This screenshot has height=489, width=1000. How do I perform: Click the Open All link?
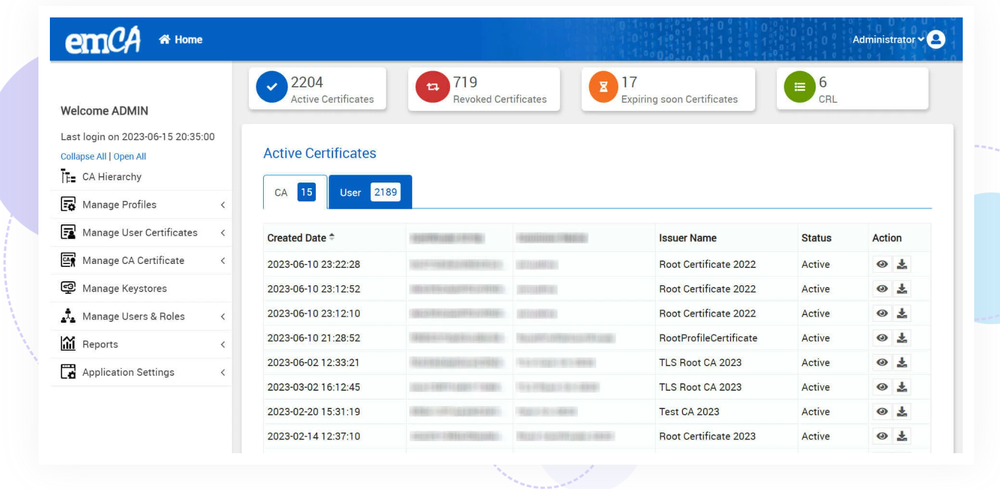point(129,156)
